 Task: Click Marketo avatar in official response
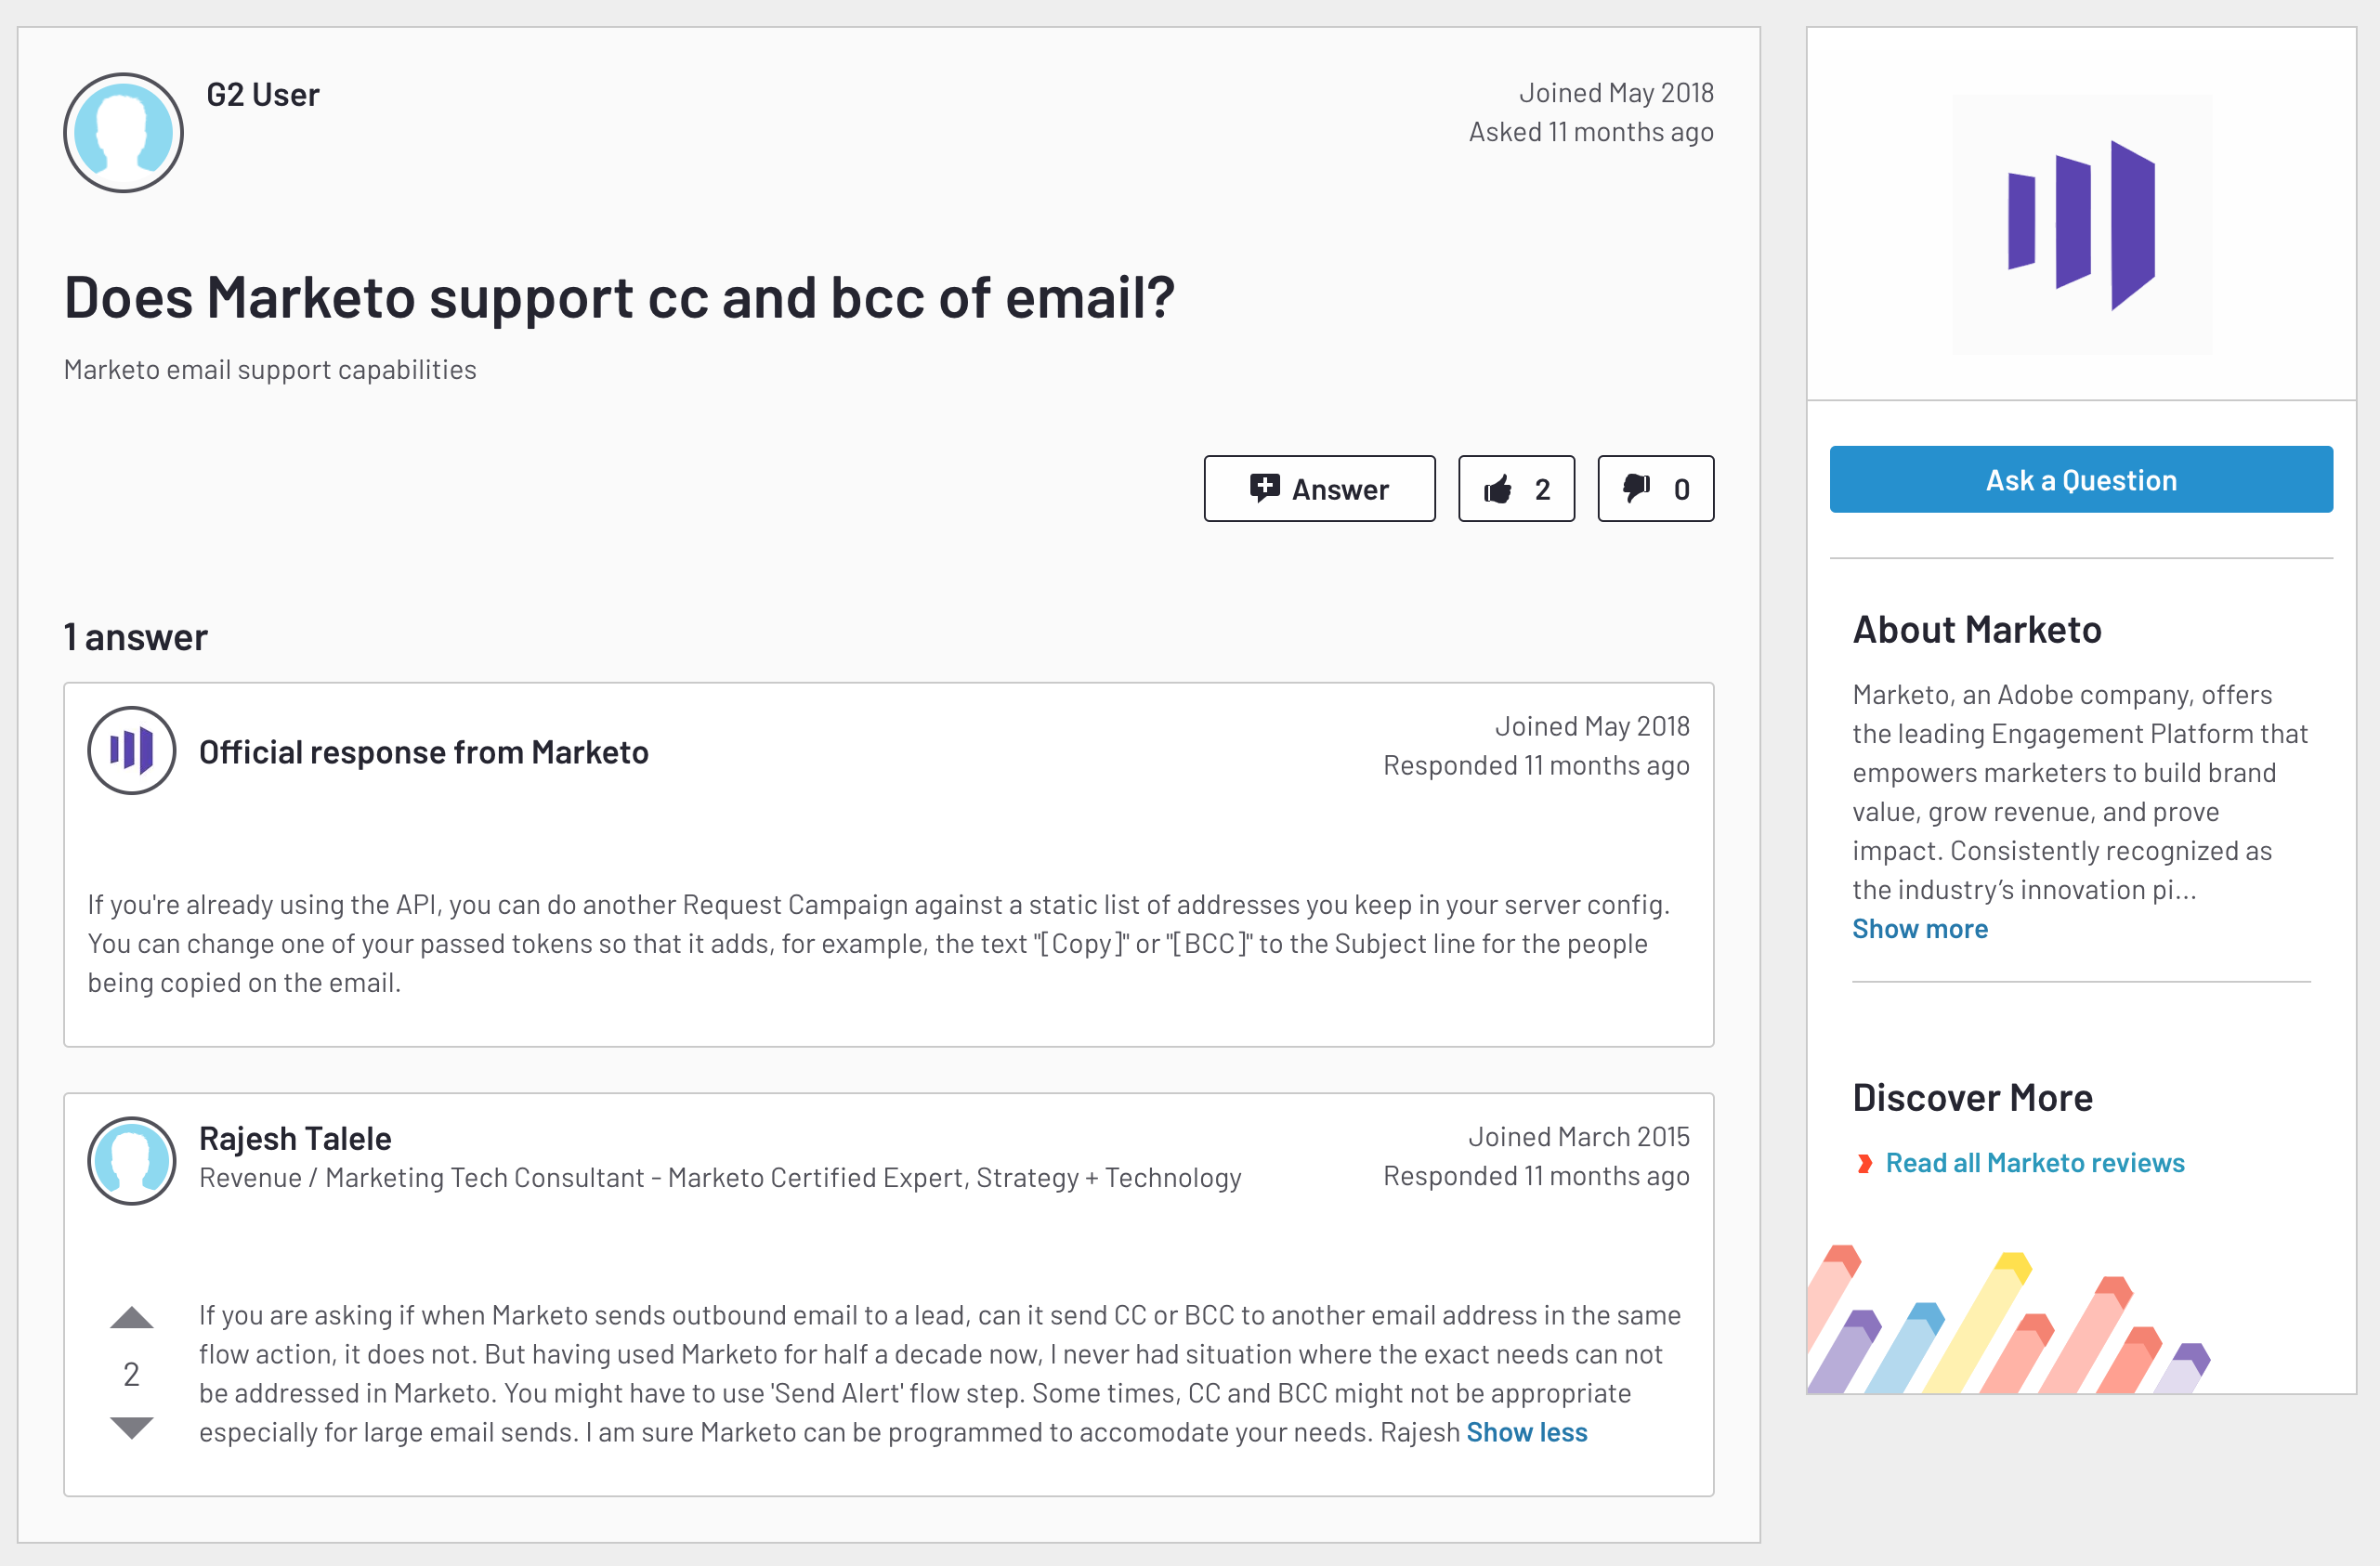pos(132,751)
